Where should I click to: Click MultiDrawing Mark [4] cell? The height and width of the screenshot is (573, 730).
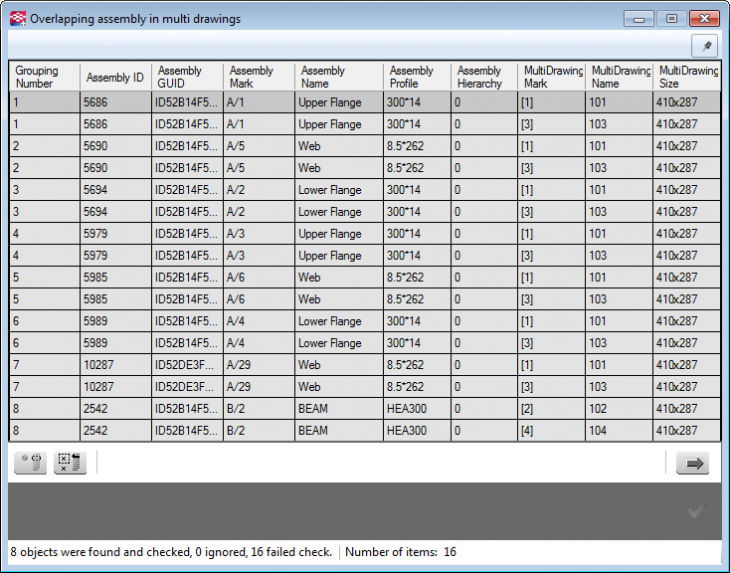point(552,431)
